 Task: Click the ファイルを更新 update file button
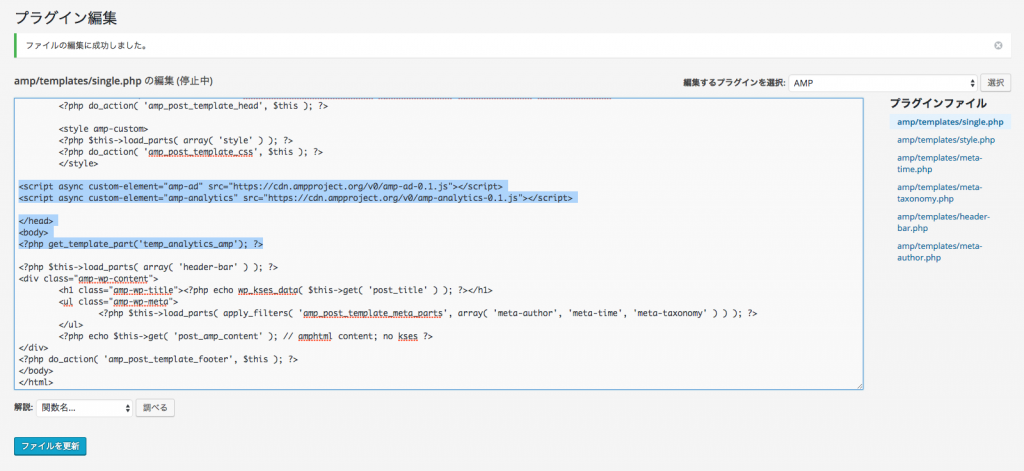pos(50,446)
